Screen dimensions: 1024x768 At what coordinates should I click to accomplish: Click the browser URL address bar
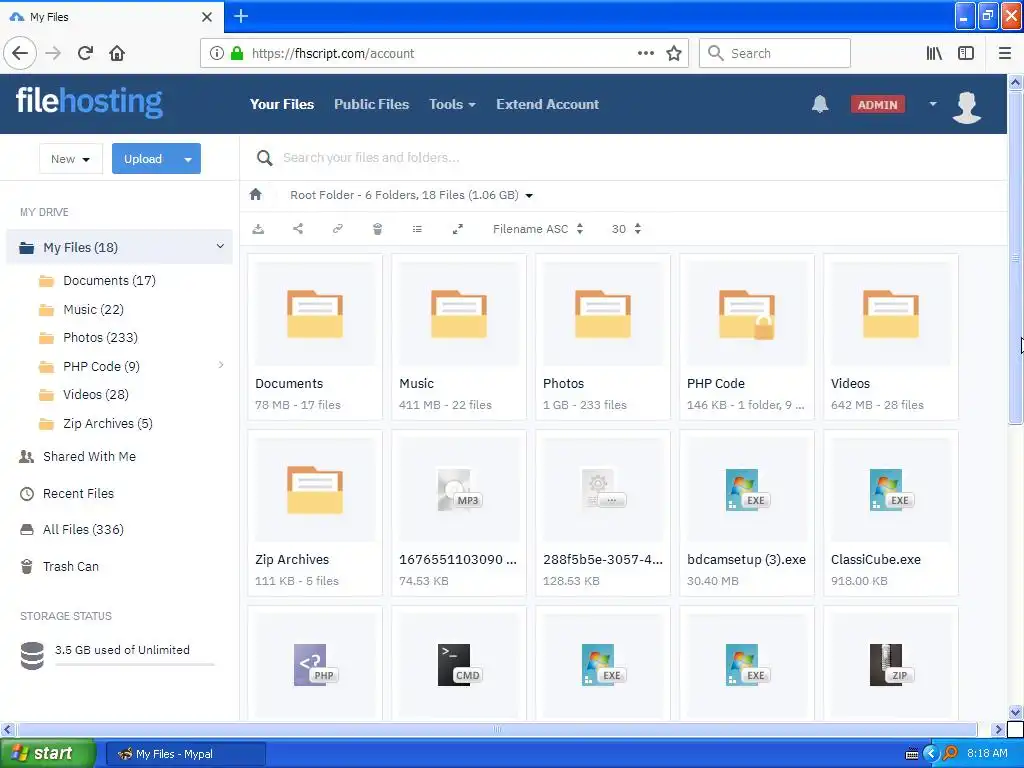[444, 54]
